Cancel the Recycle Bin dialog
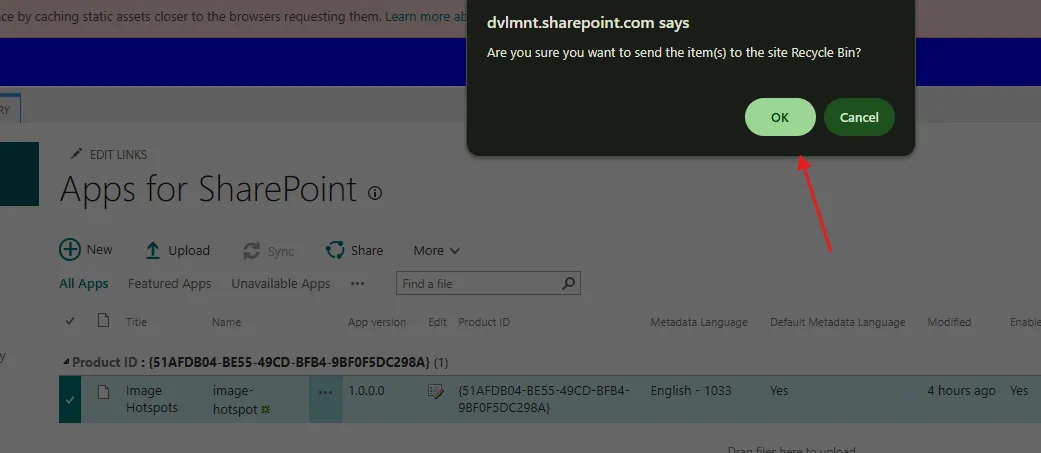The width and height of the screenshot is (1041, 453). [858, 117]
